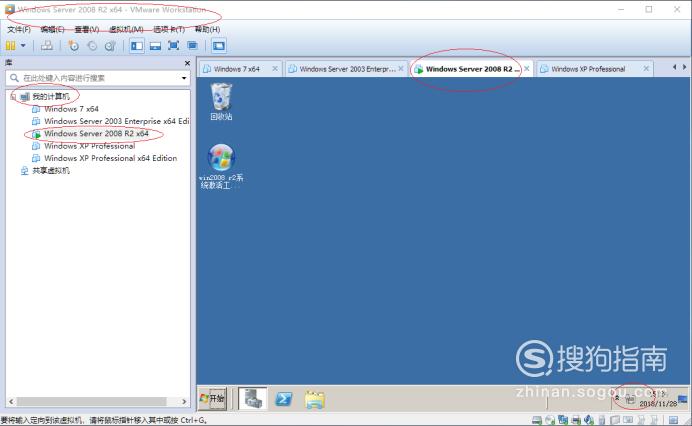The width and height of the screenshot is (692, 426).
Task: Close the Windows Server 2008 R2 tab
Action: 527,68
